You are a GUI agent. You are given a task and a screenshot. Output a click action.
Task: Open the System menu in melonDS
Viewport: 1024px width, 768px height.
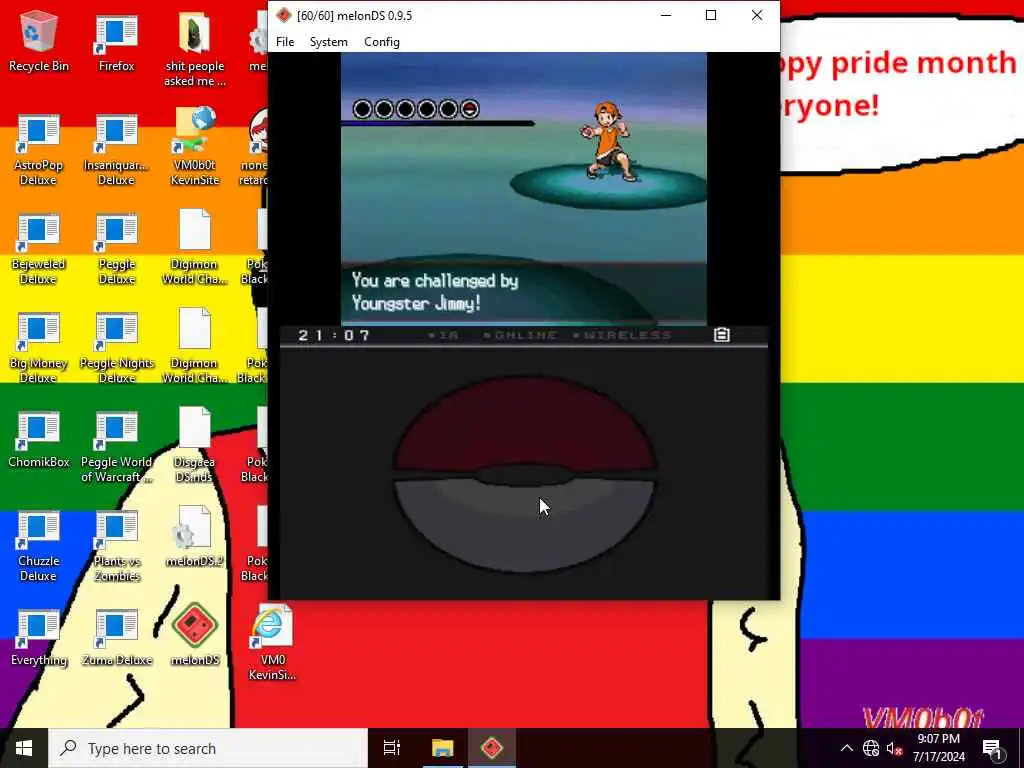click(328, 42)
